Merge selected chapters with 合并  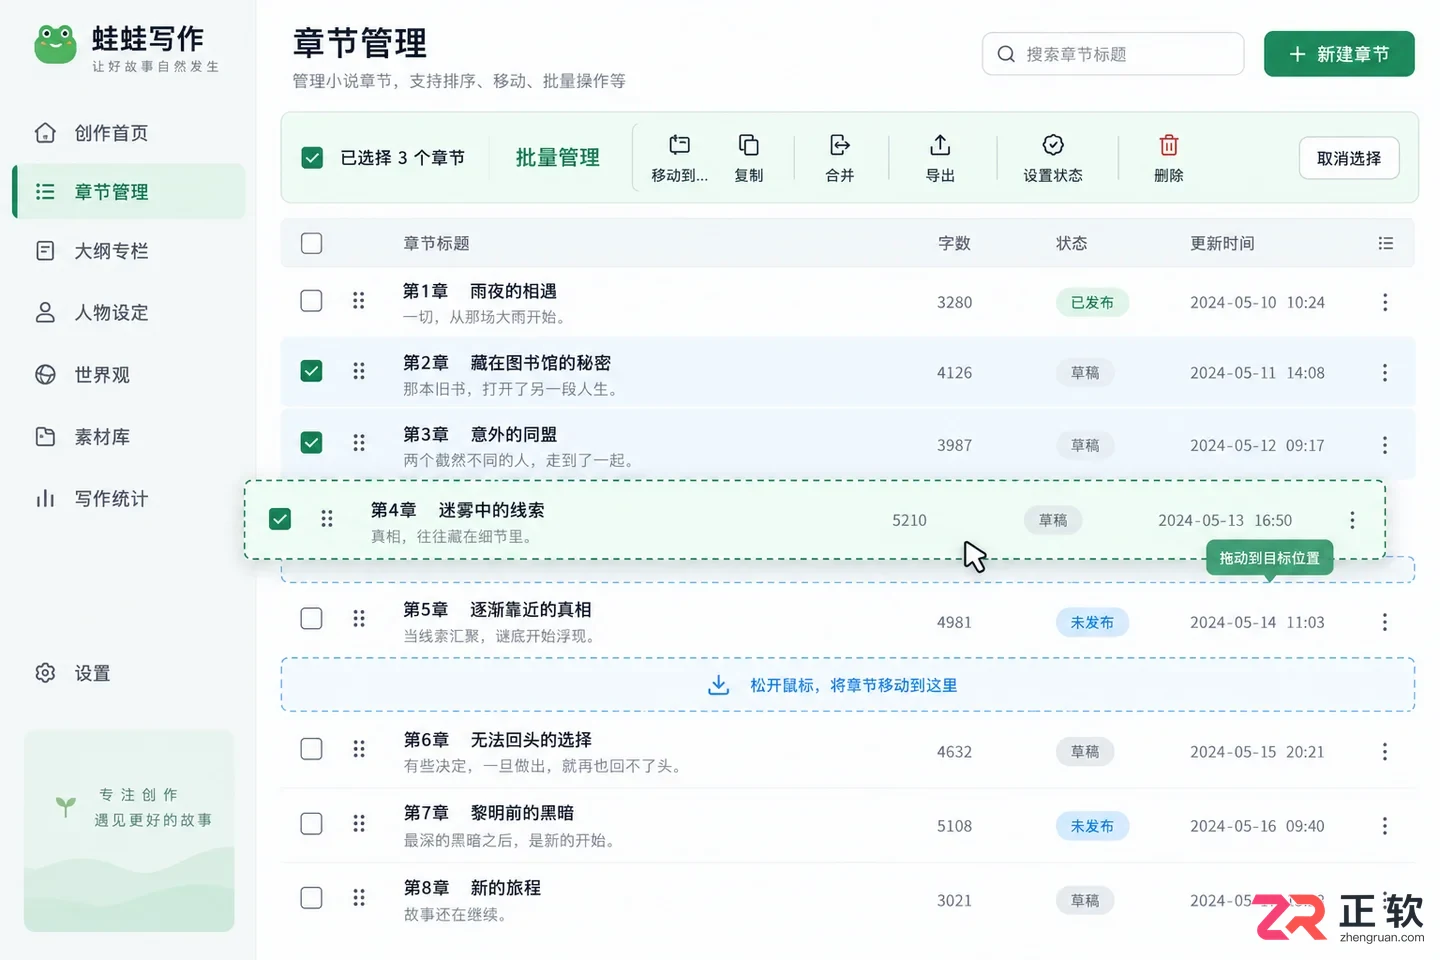click(x=840, y=158)
